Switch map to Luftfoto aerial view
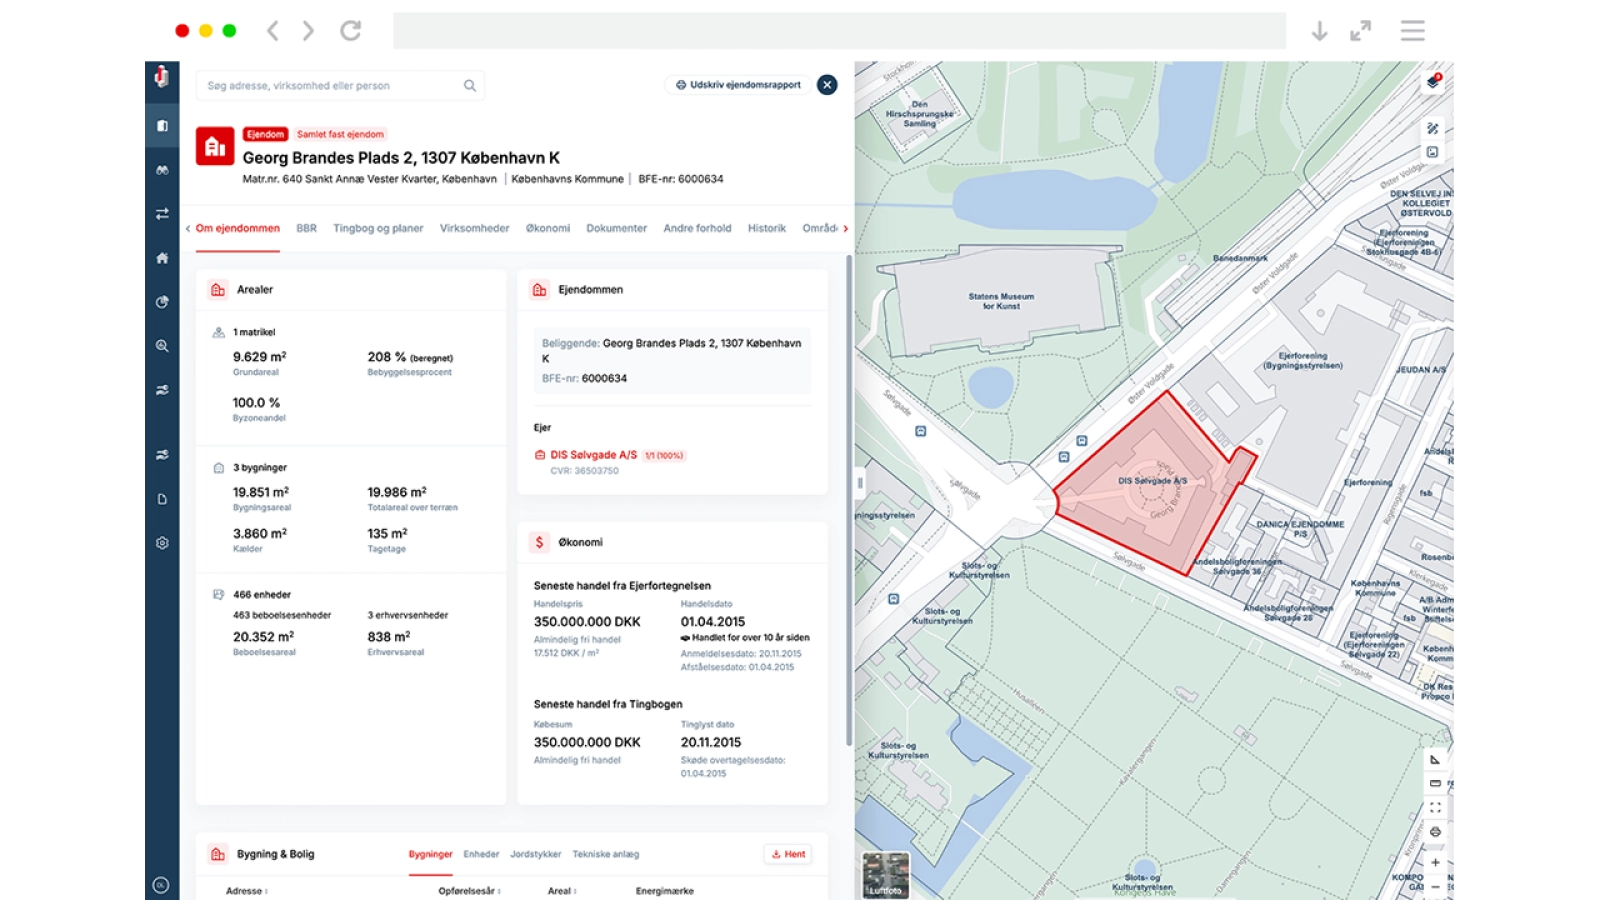1600x900 pixels. (x=885, y=875)
